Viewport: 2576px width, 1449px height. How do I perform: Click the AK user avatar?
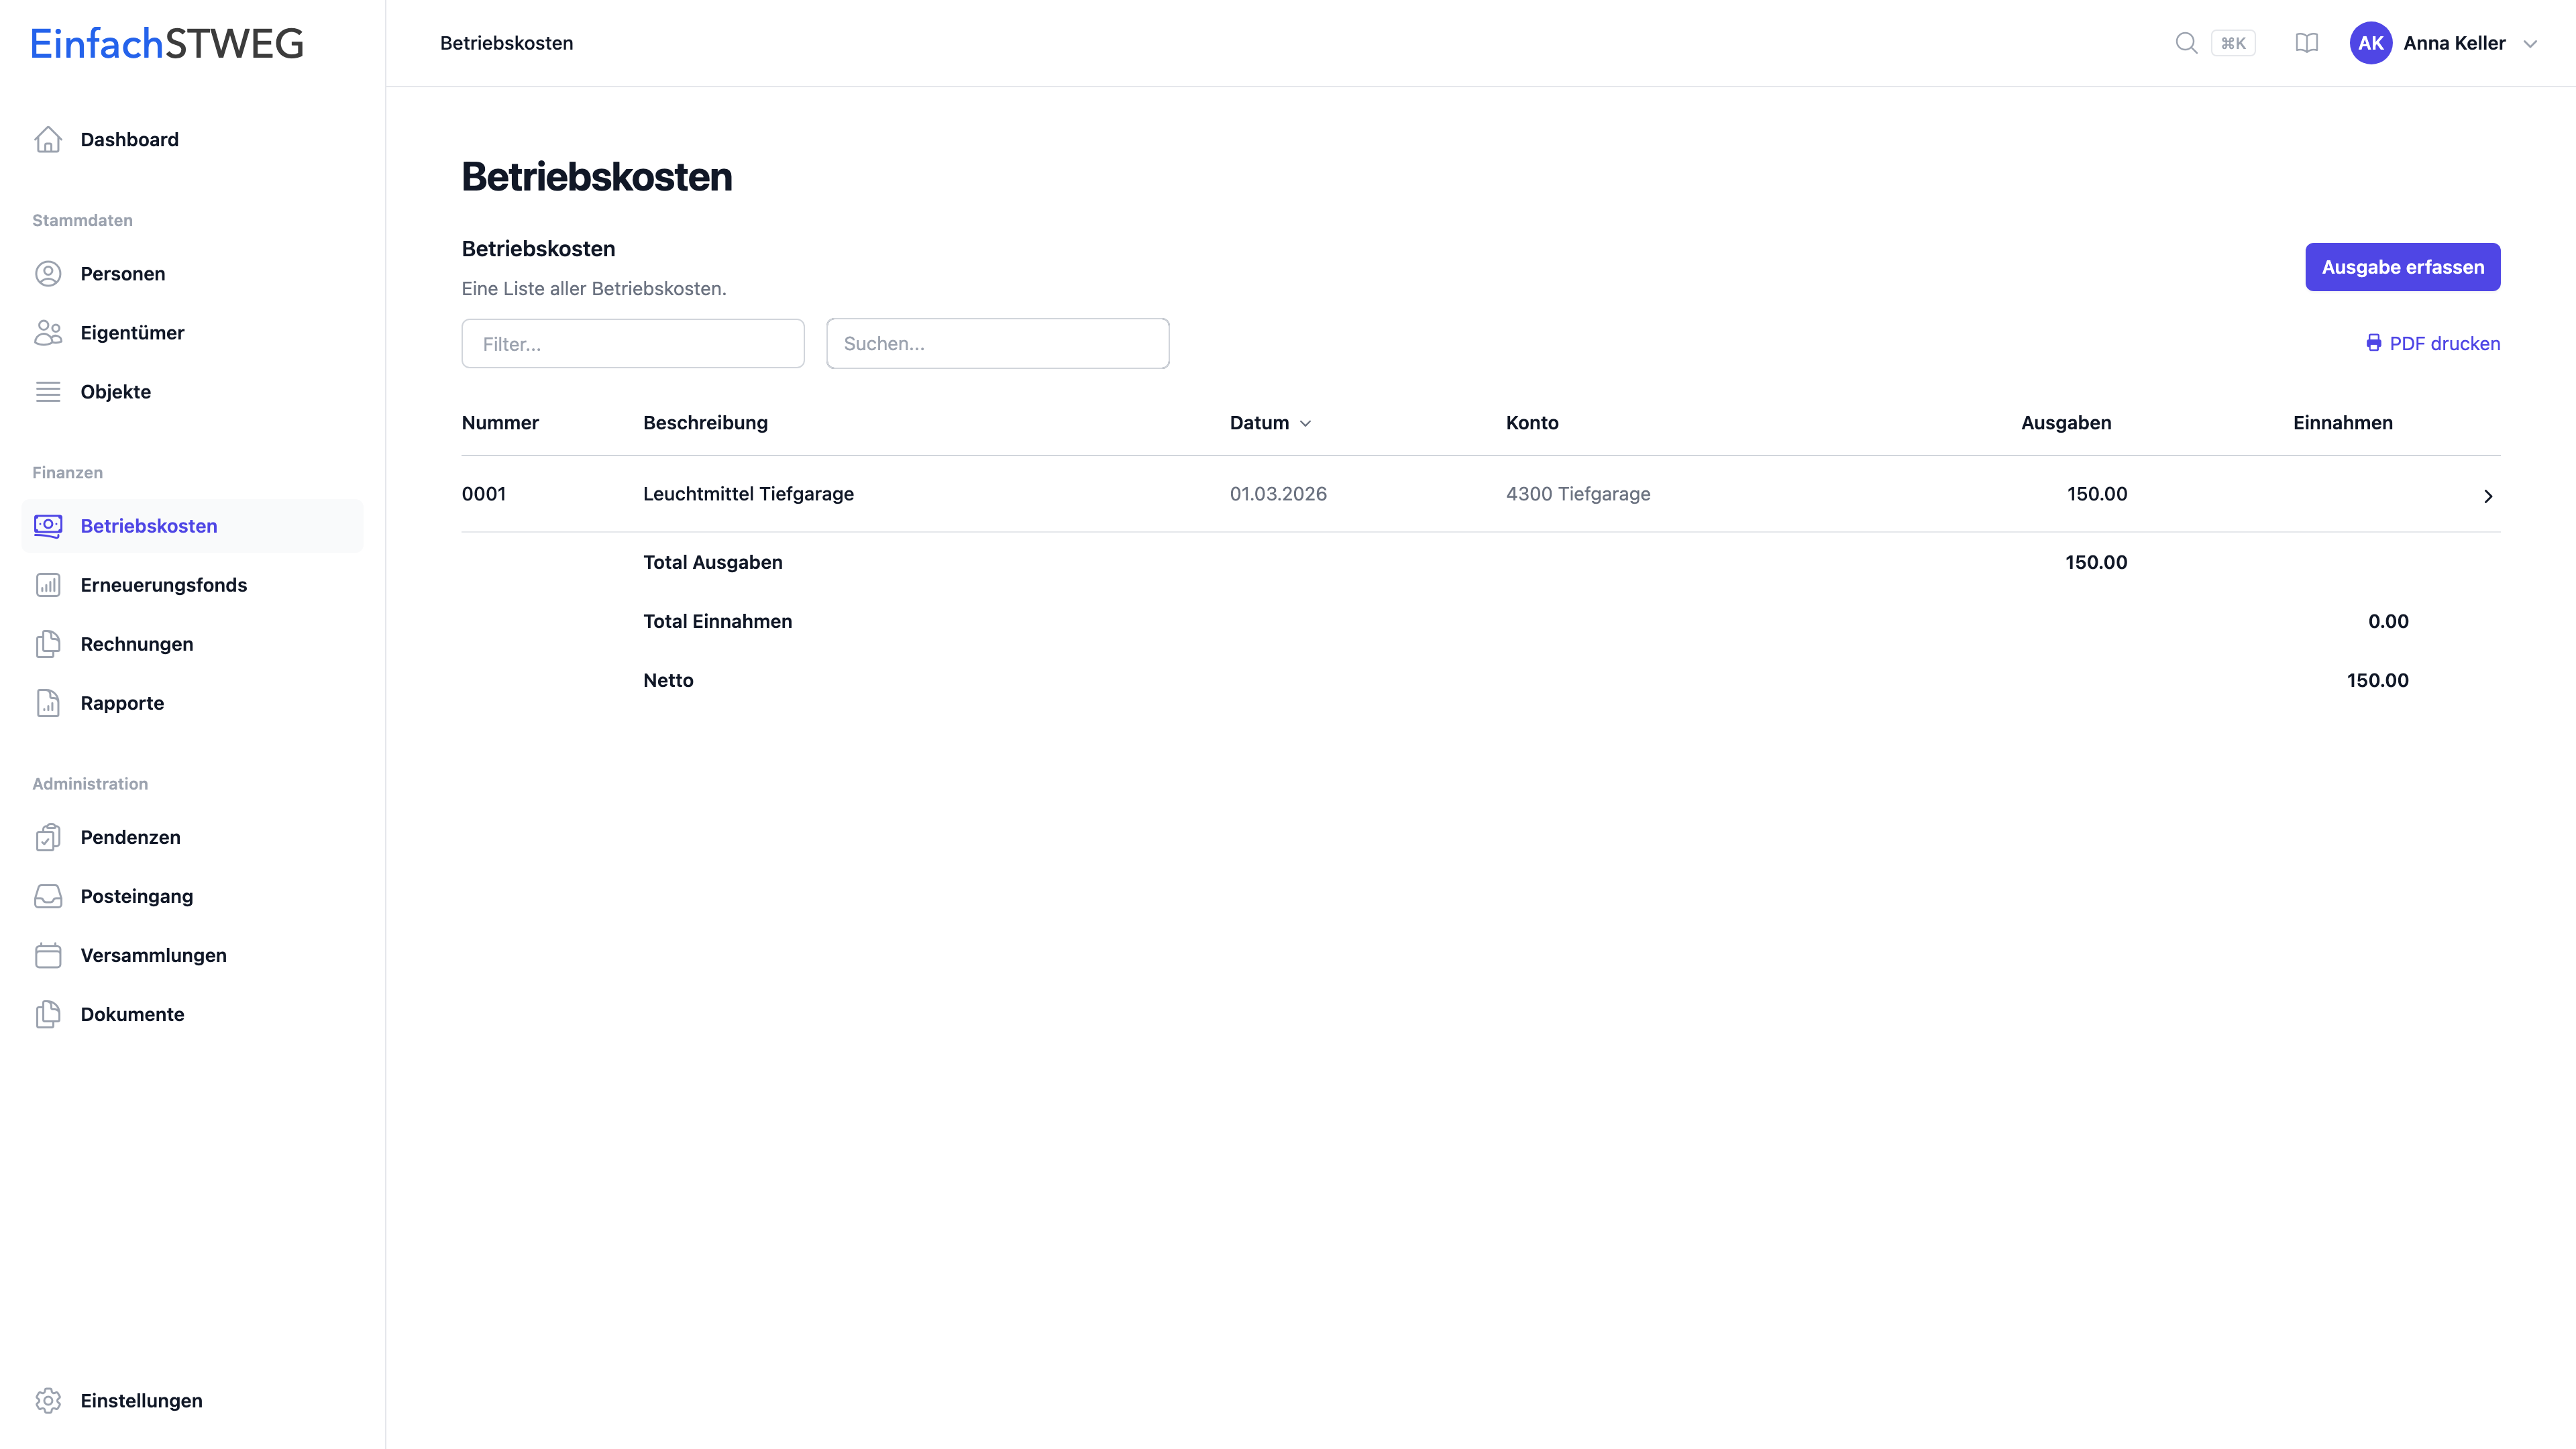pos(2370,43)
